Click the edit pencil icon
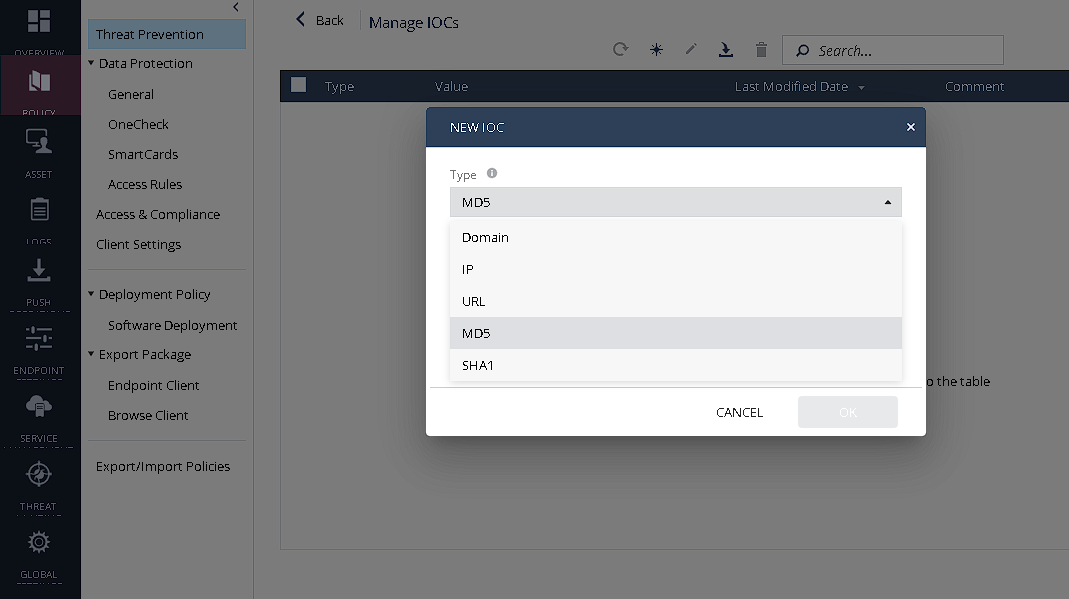 click(691, 49)
